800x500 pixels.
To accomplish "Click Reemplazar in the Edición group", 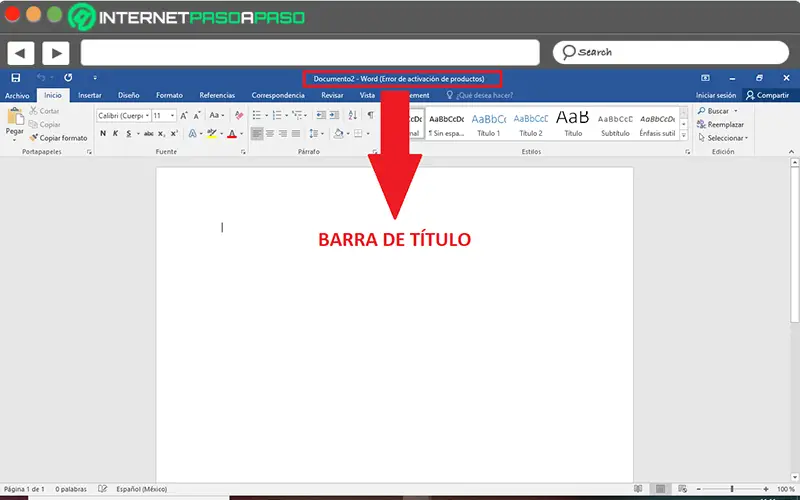I will click(720, 124).
